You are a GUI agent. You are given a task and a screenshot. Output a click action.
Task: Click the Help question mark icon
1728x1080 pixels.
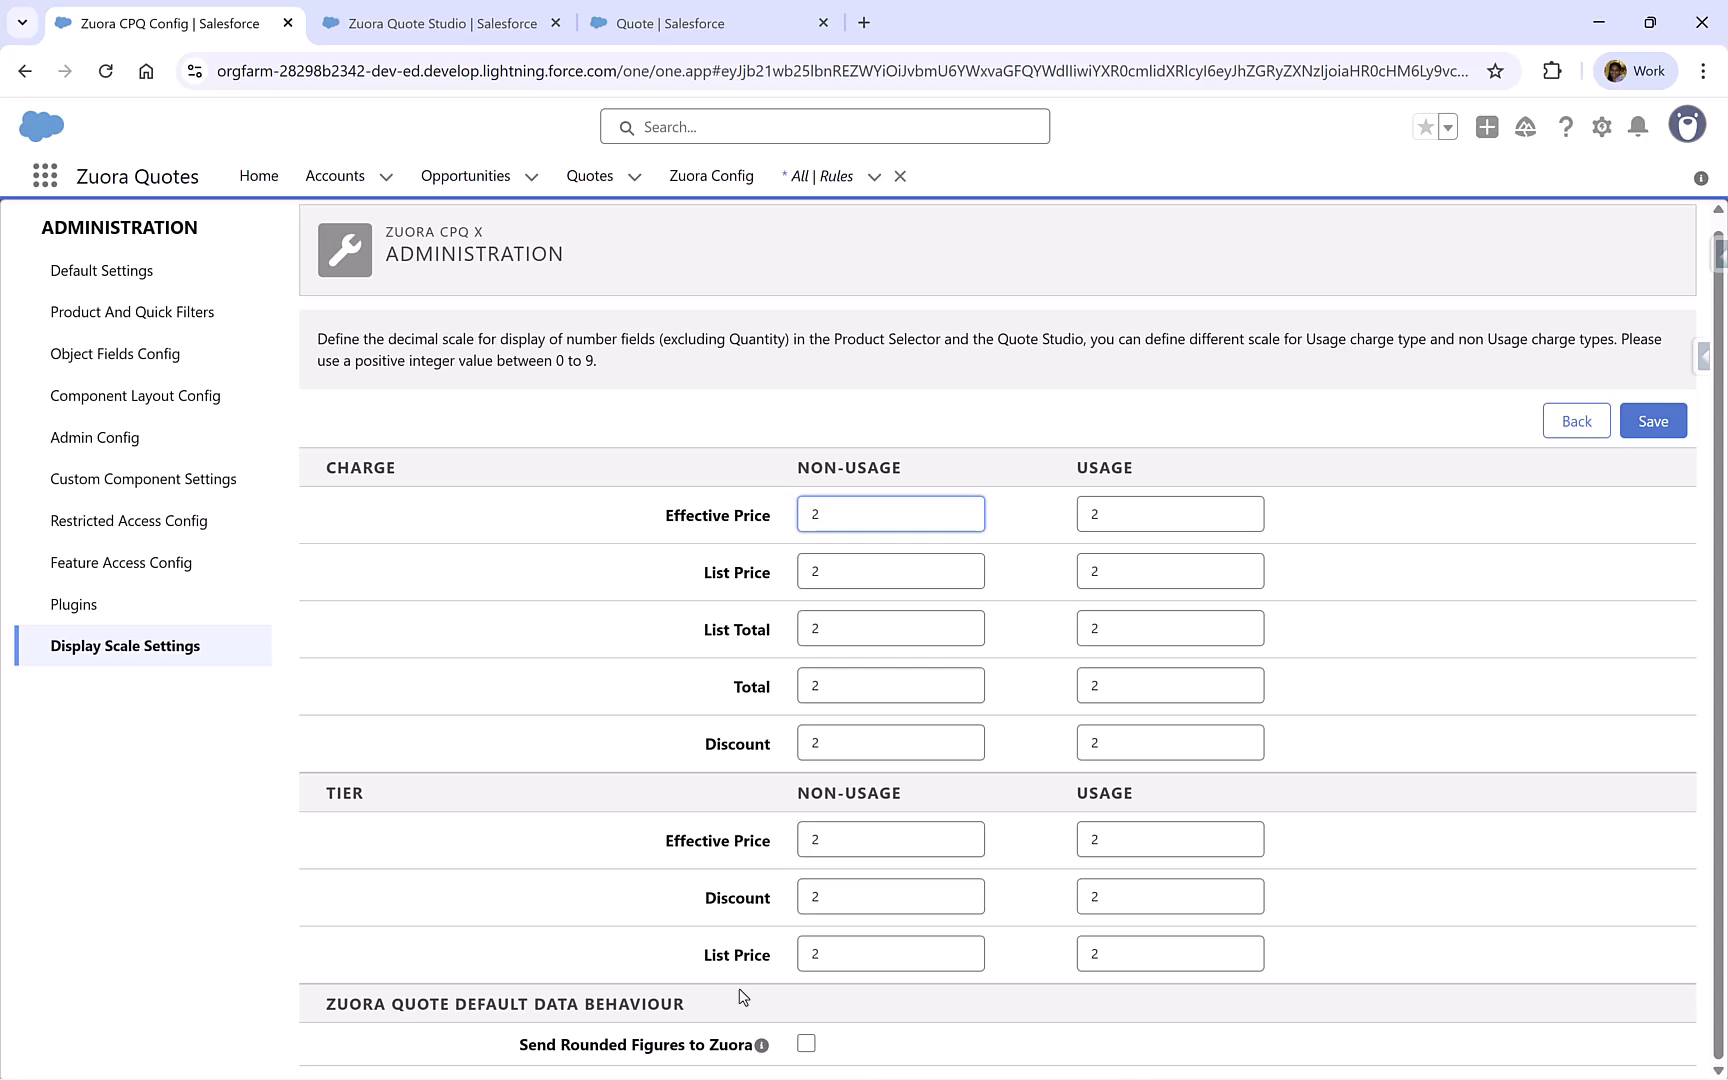click(1566, 127)
